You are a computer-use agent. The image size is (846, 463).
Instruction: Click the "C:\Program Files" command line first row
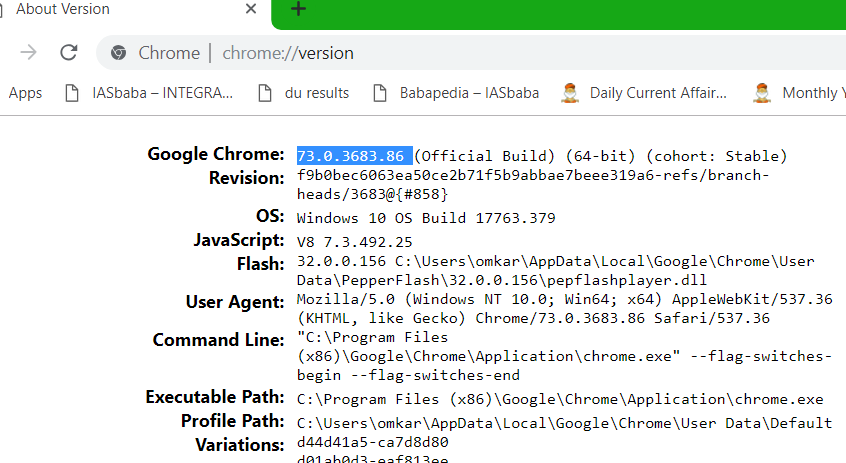click(372, 337)
